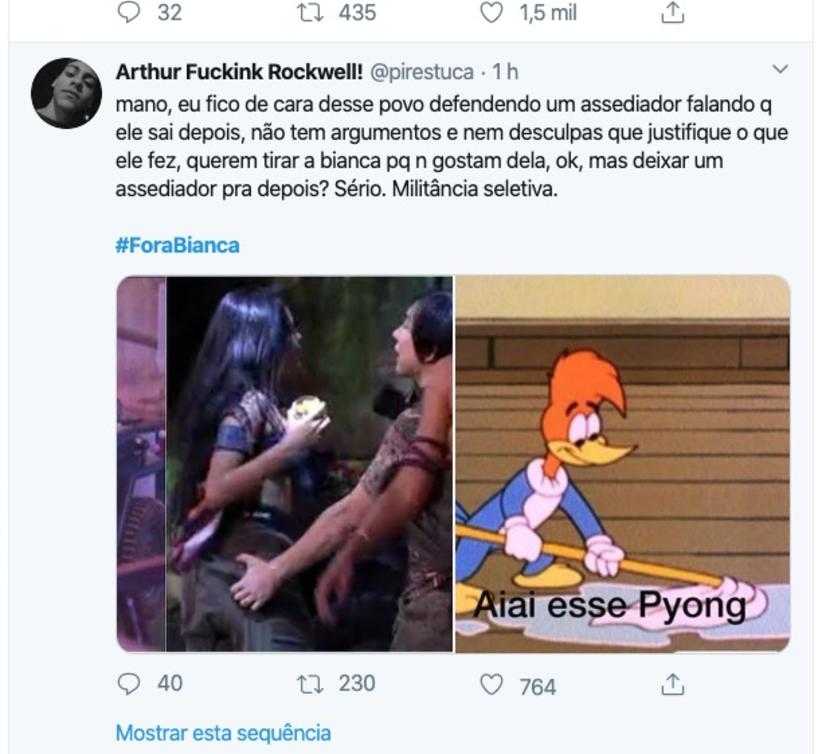Click share icon under the #ForaBianca tweet
The height and width of the screenshot is (754, 822).
pos(674,684)
